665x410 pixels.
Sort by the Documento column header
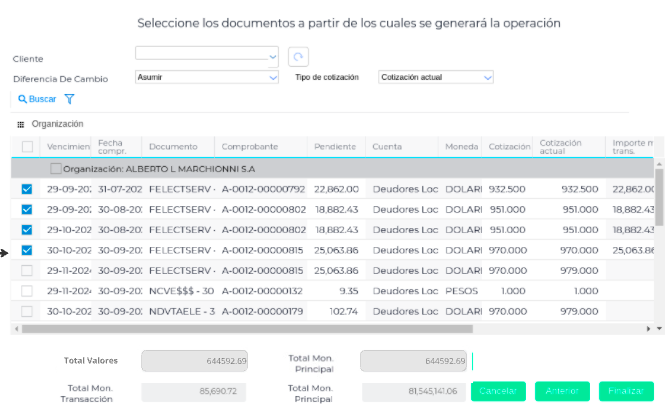pos(173,147)
